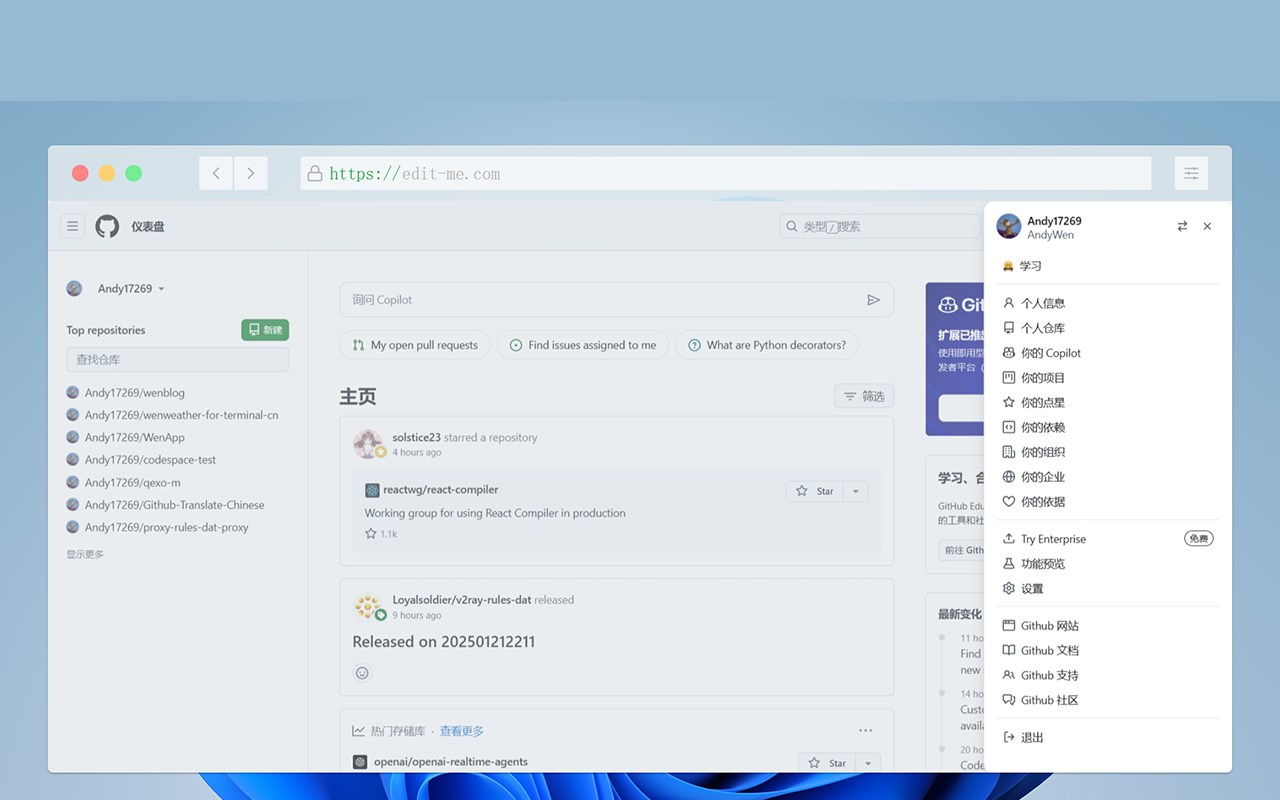Screen dimensions: 1280x800
Task: Click the green 新建 new repository button
Action: (x=265, y=330)
